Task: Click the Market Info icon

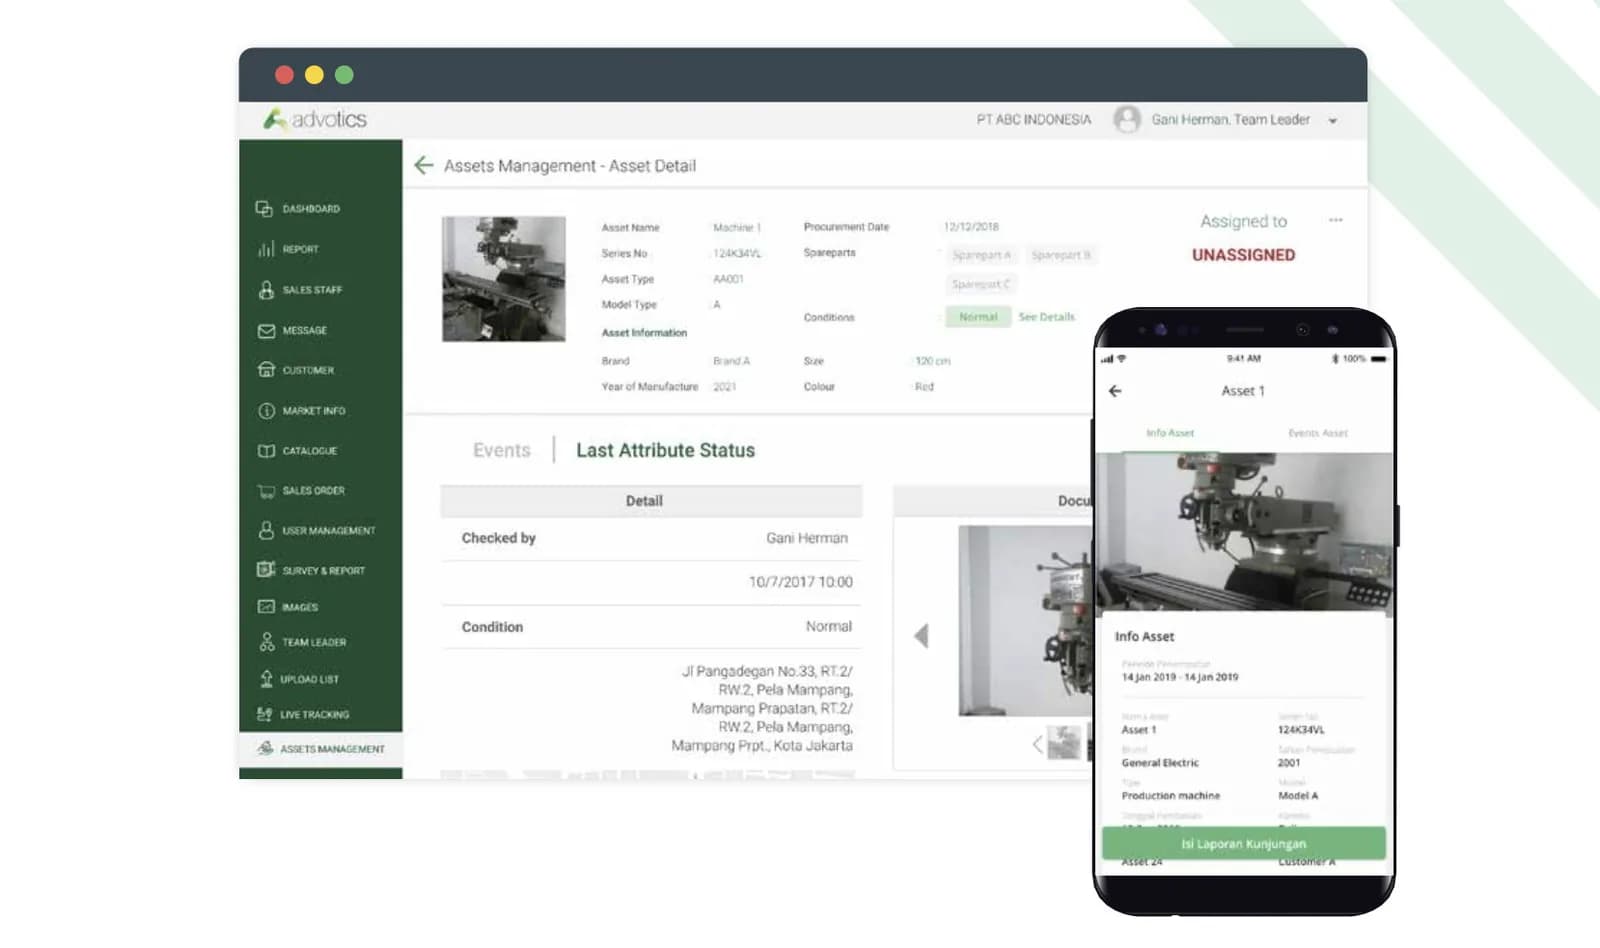Action: [x=266, y=411]
